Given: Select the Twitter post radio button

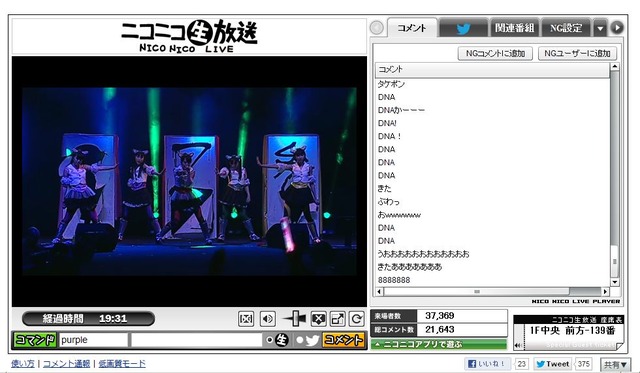Looking at the screenshot, I should point(300,340).
